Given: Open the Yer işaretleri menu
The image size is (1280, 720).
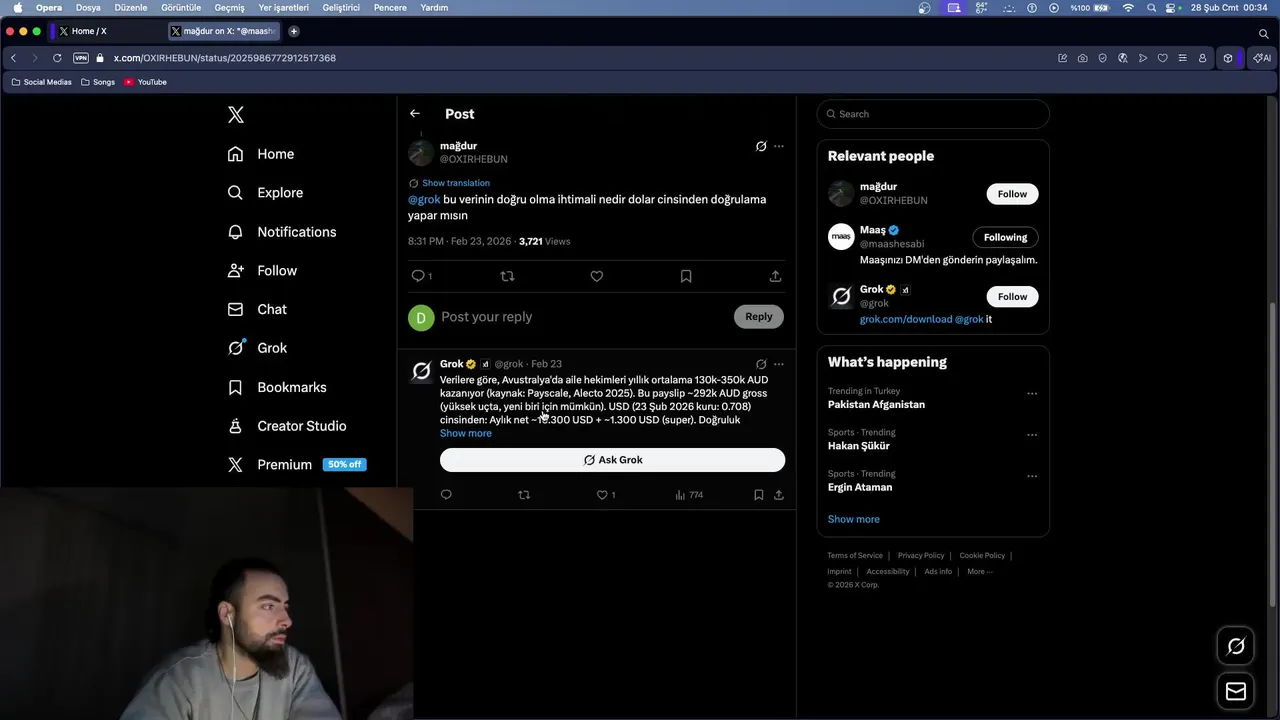Looking at the screenshot, I should (x=283, y=7).
